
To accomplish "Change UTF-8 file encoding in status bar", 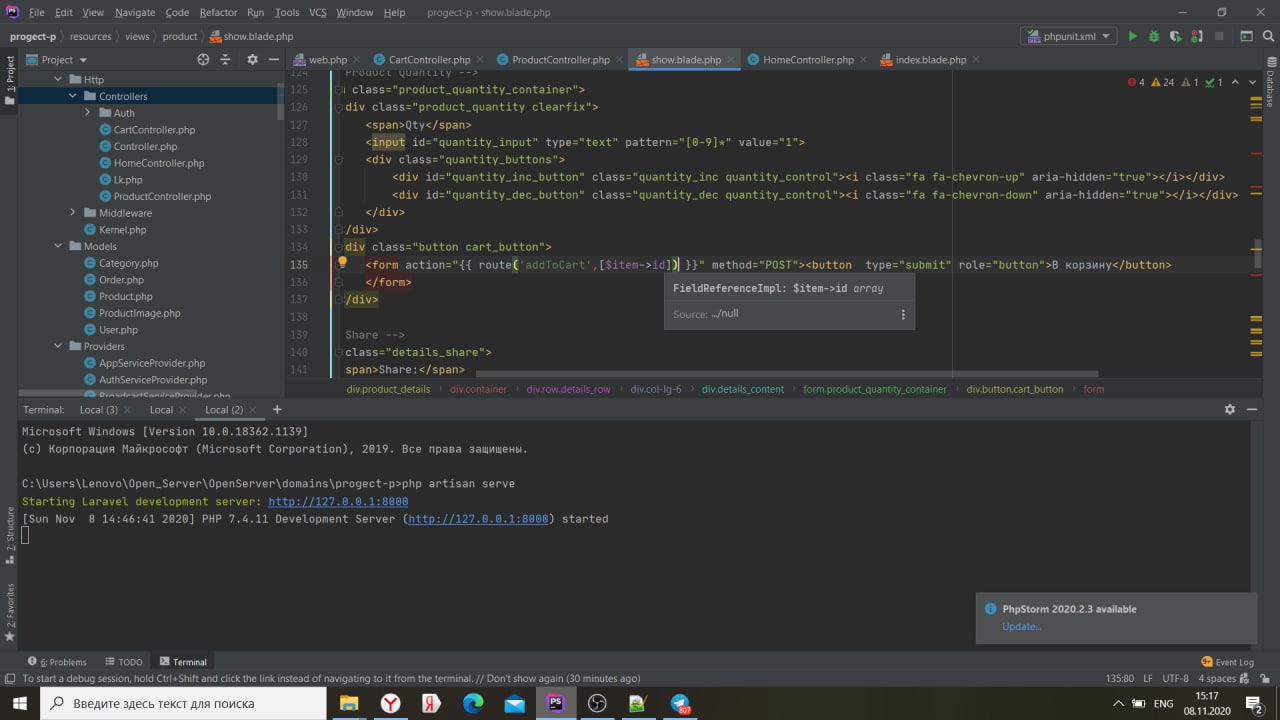I will click(1176, 679).
